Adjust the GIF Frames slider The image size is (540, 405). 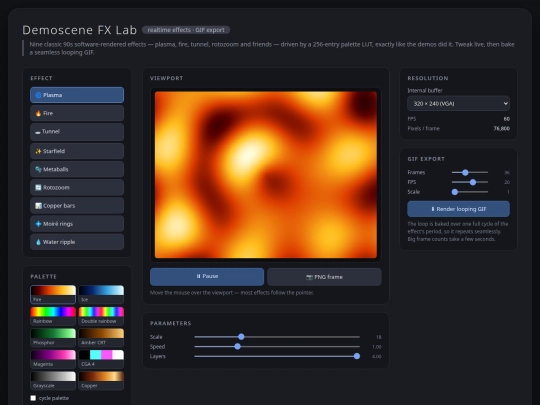470,173
